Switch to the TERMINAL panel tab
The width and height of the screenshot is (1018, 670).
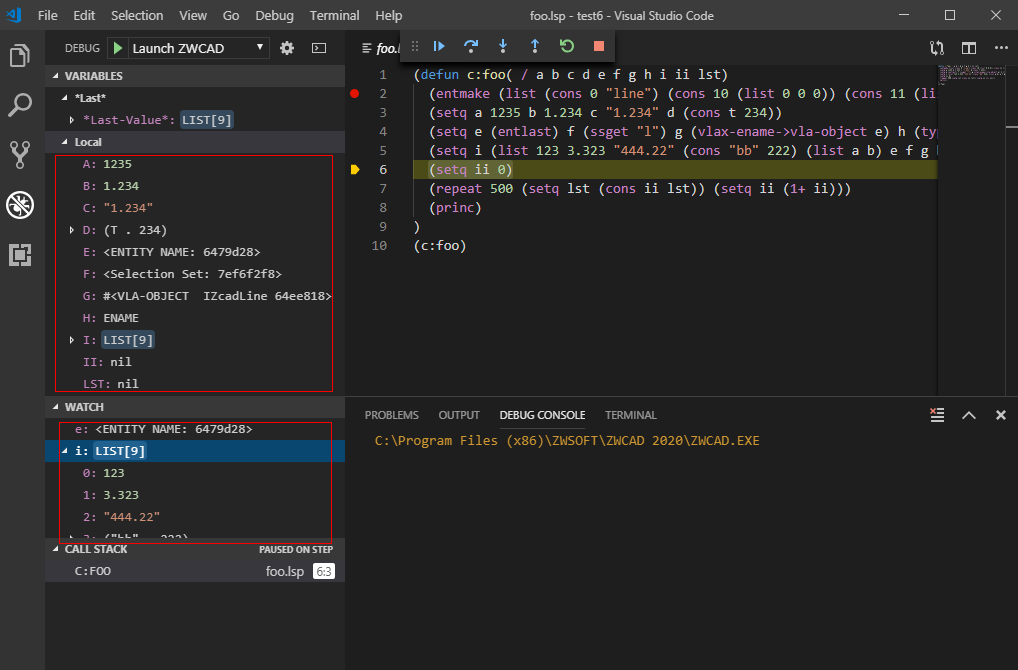pos(630,415)
